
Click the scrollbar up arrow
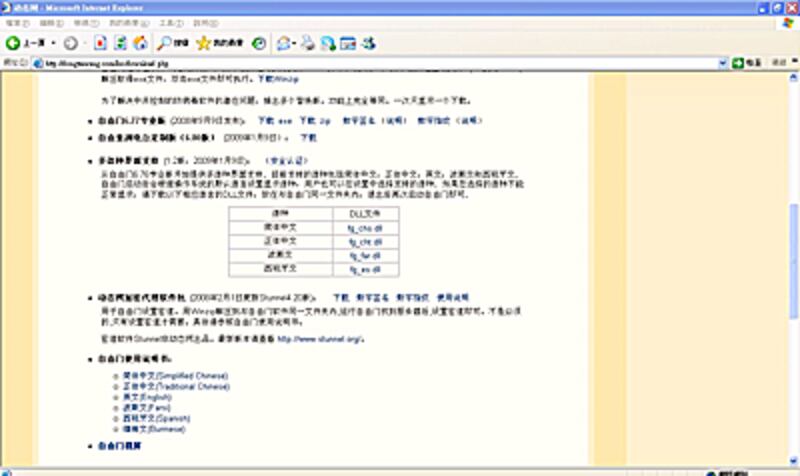793,78
